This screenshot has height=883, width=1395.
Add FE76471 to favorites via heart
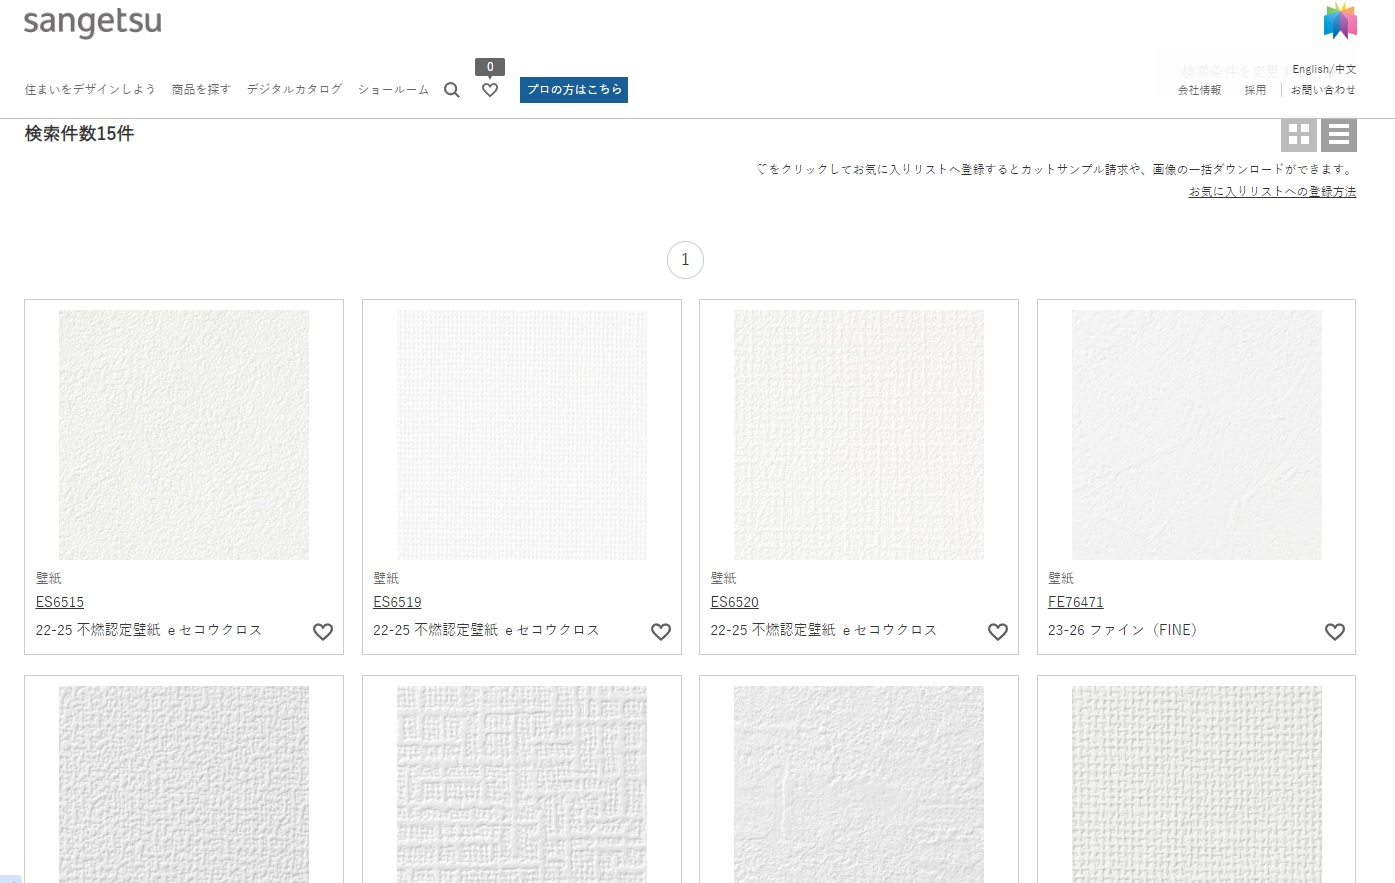pyautogui.click(x=1335, y=632)
